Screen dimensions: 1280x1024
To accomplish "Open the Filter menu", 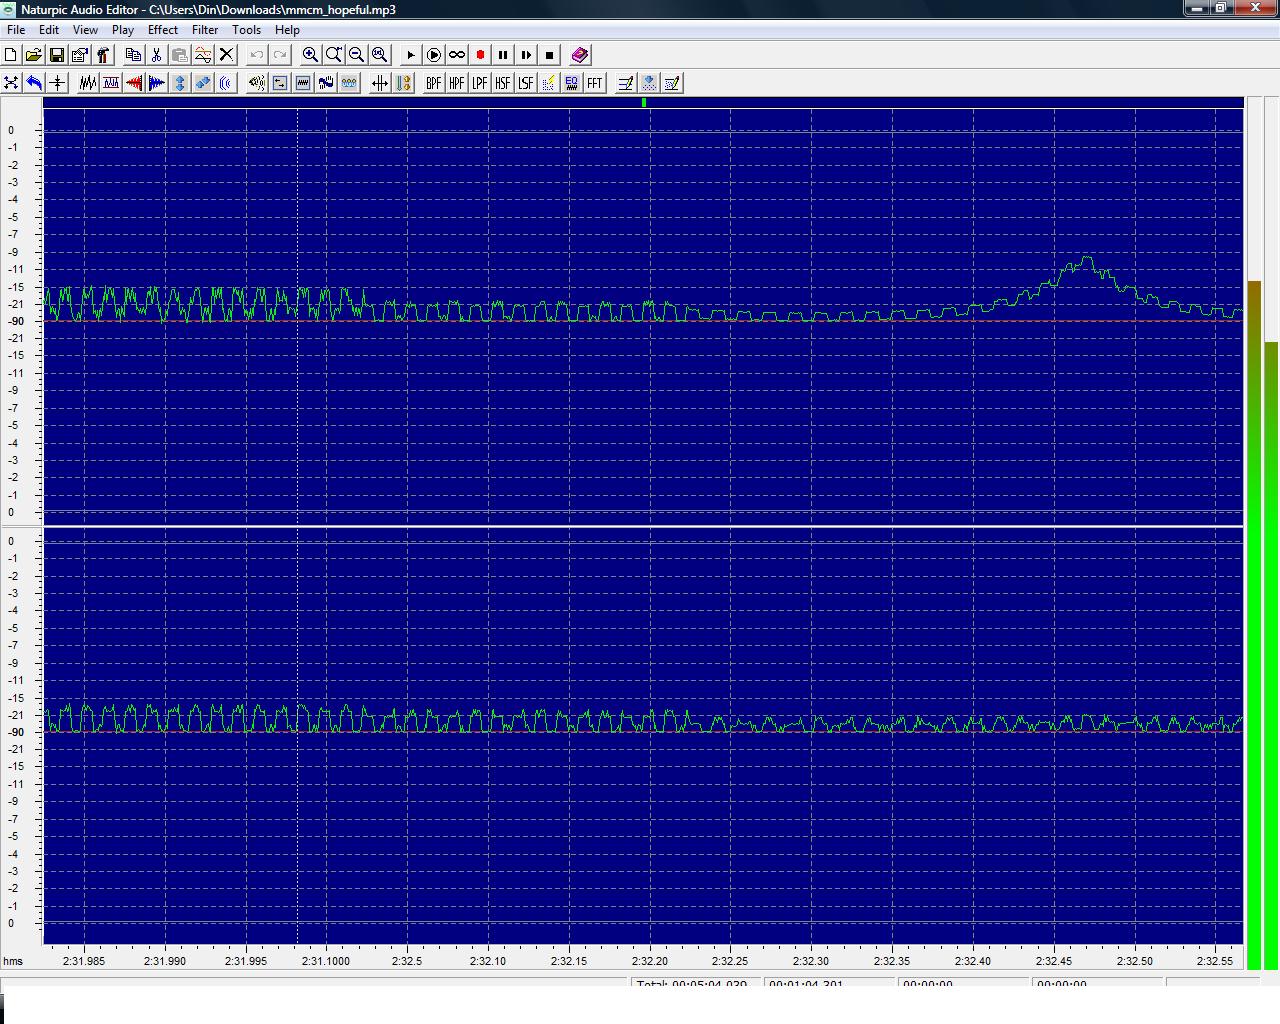I will coord(205,30).
